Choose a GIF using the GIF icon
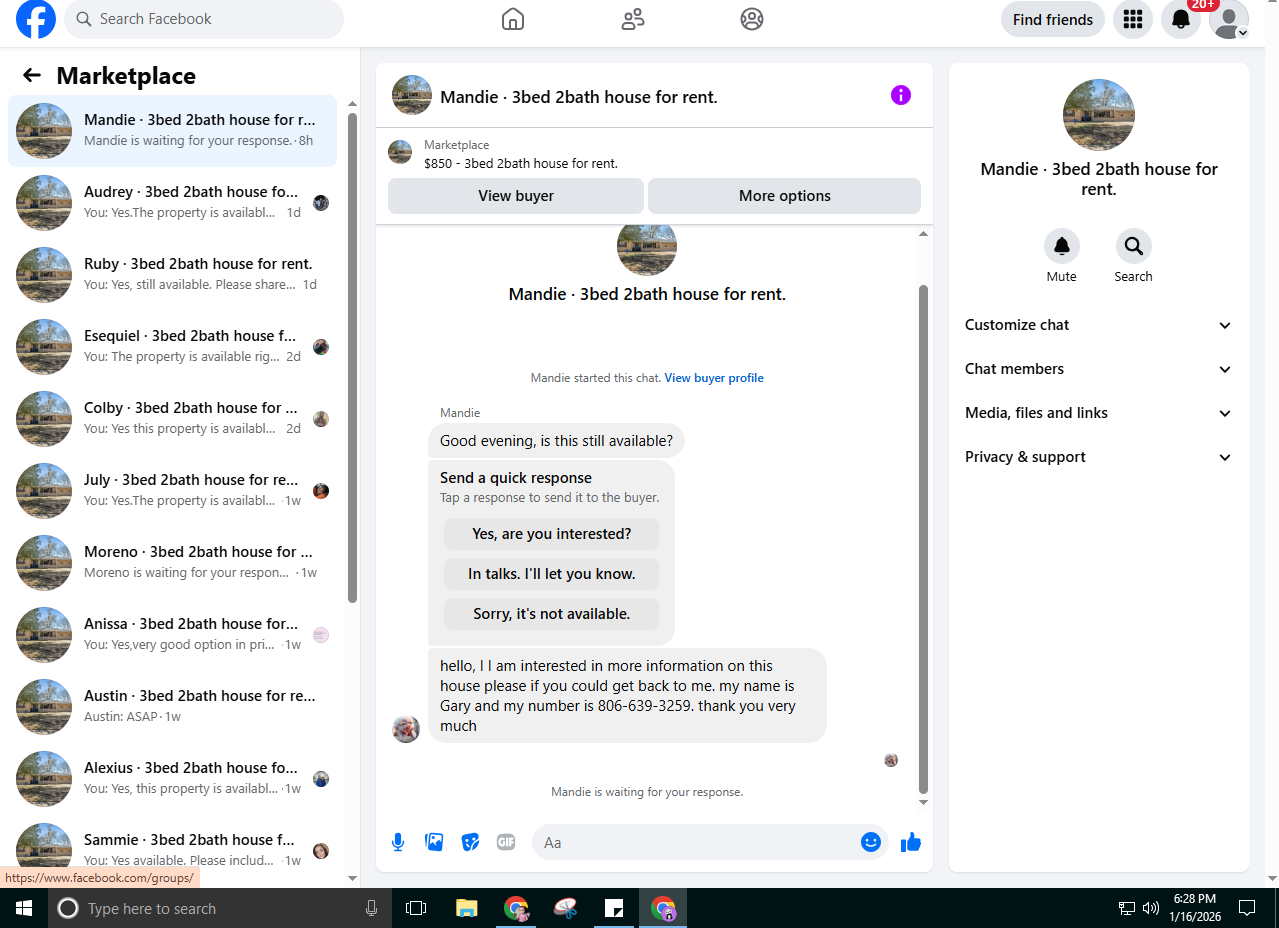 (x=506, y=842)
